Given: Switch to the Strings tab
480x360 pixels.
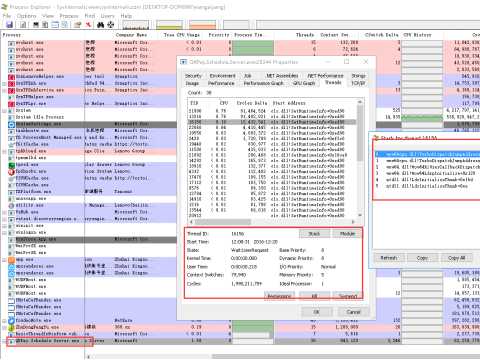Looking at the screenshot, I should [359, 76].
